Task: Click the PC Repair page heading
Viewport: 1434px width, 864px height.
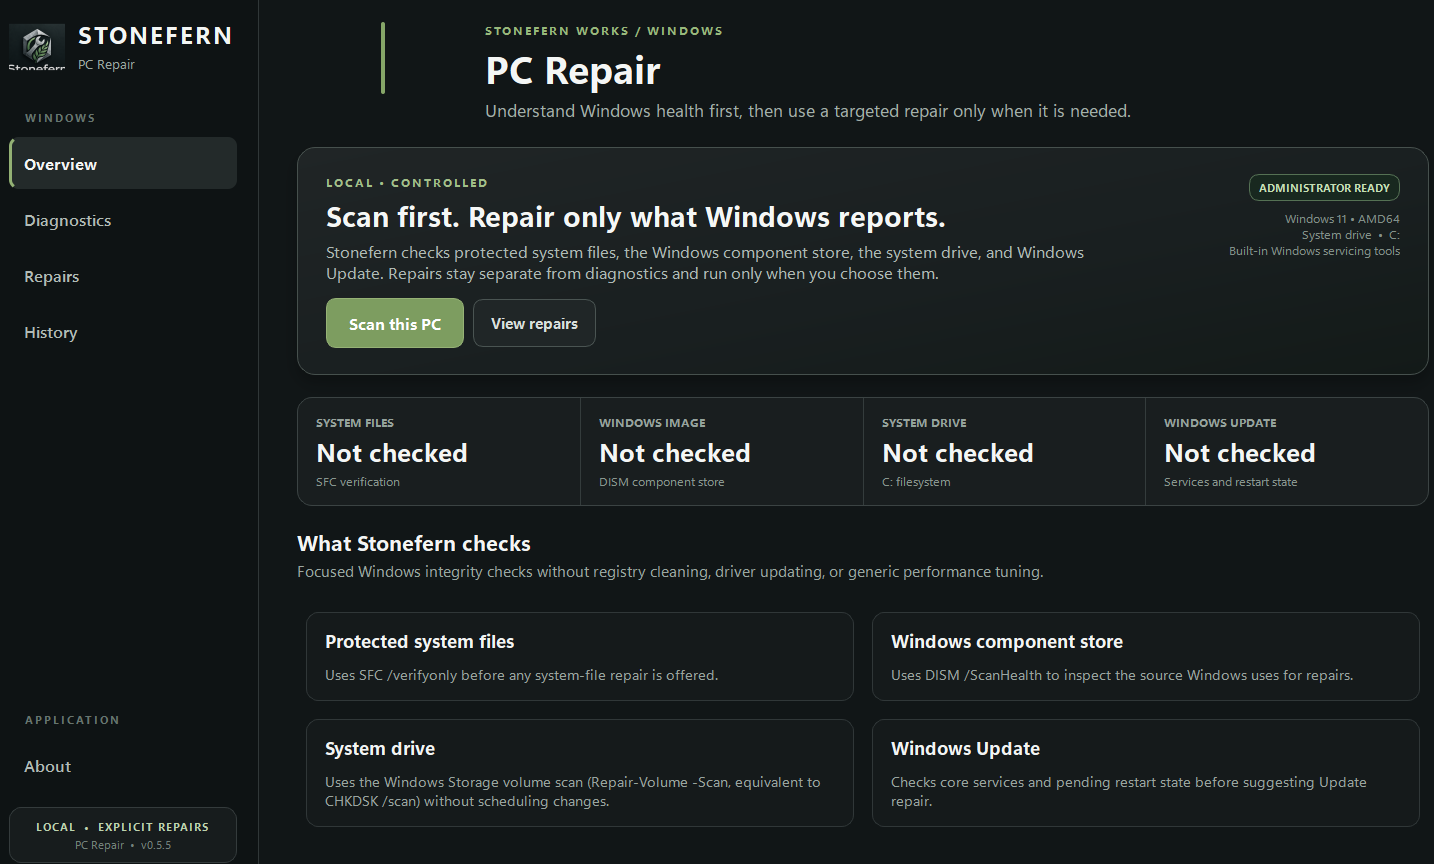Action: 573,71
